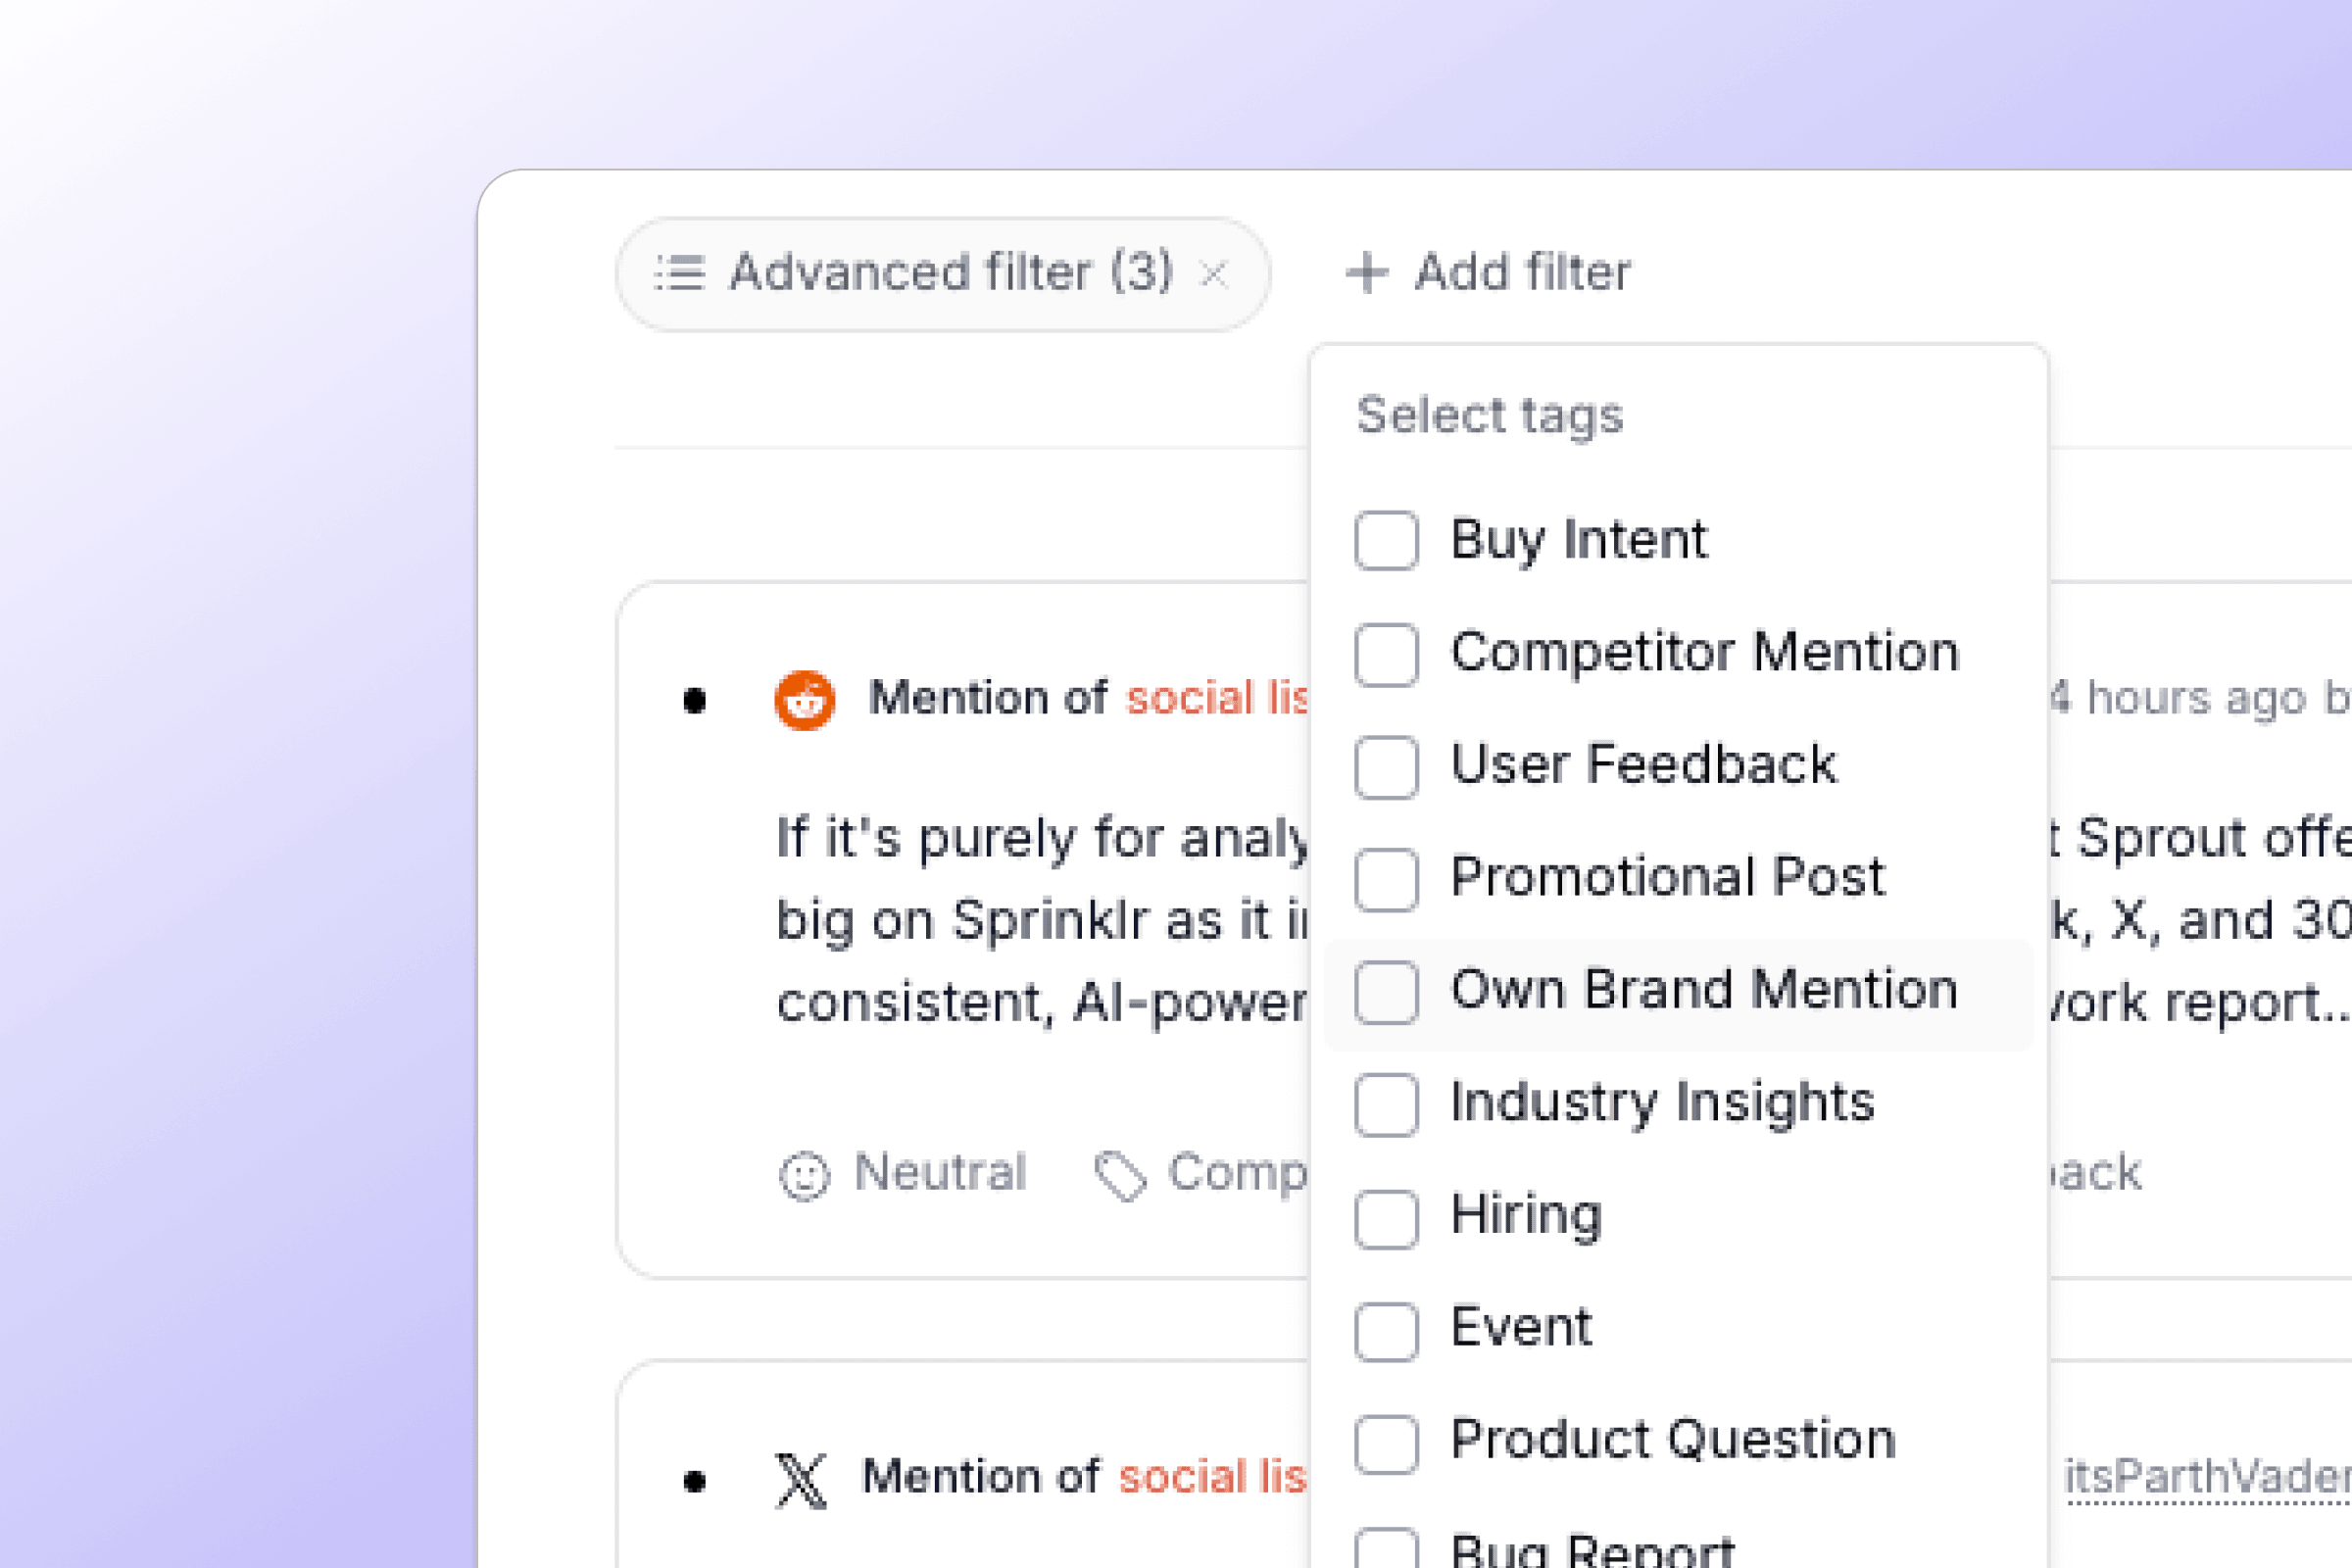Click the X (Twitter) logo icon

tap(801, 1479)
